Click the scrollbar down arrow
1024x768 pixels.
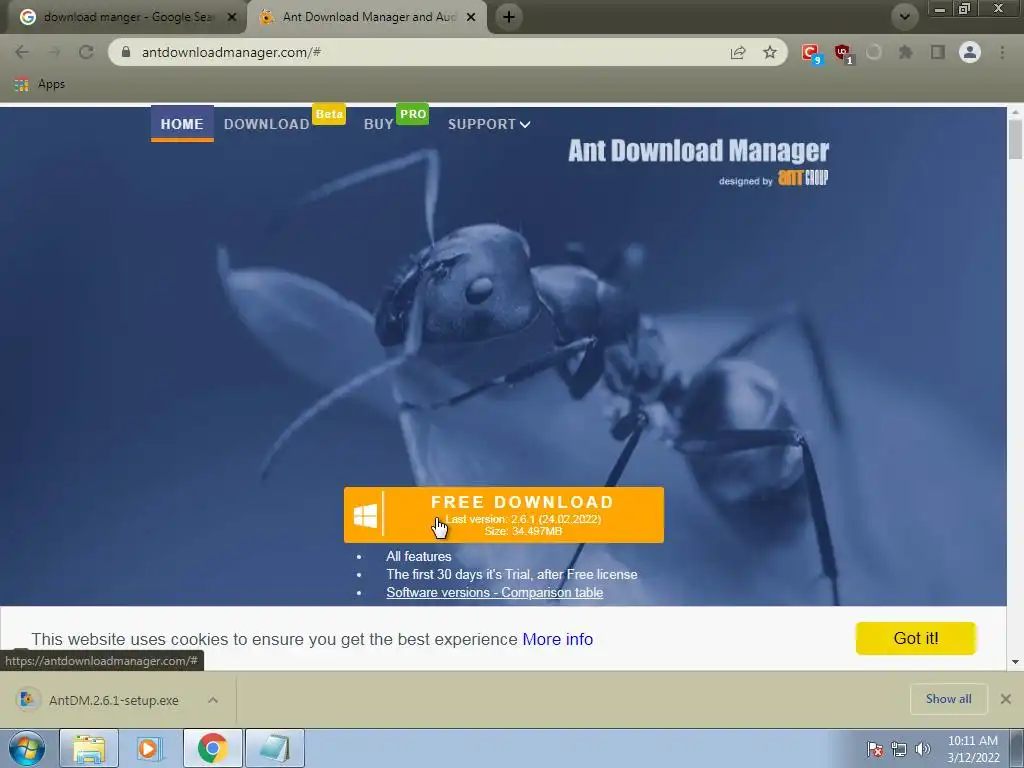[x=1015, y=662]
